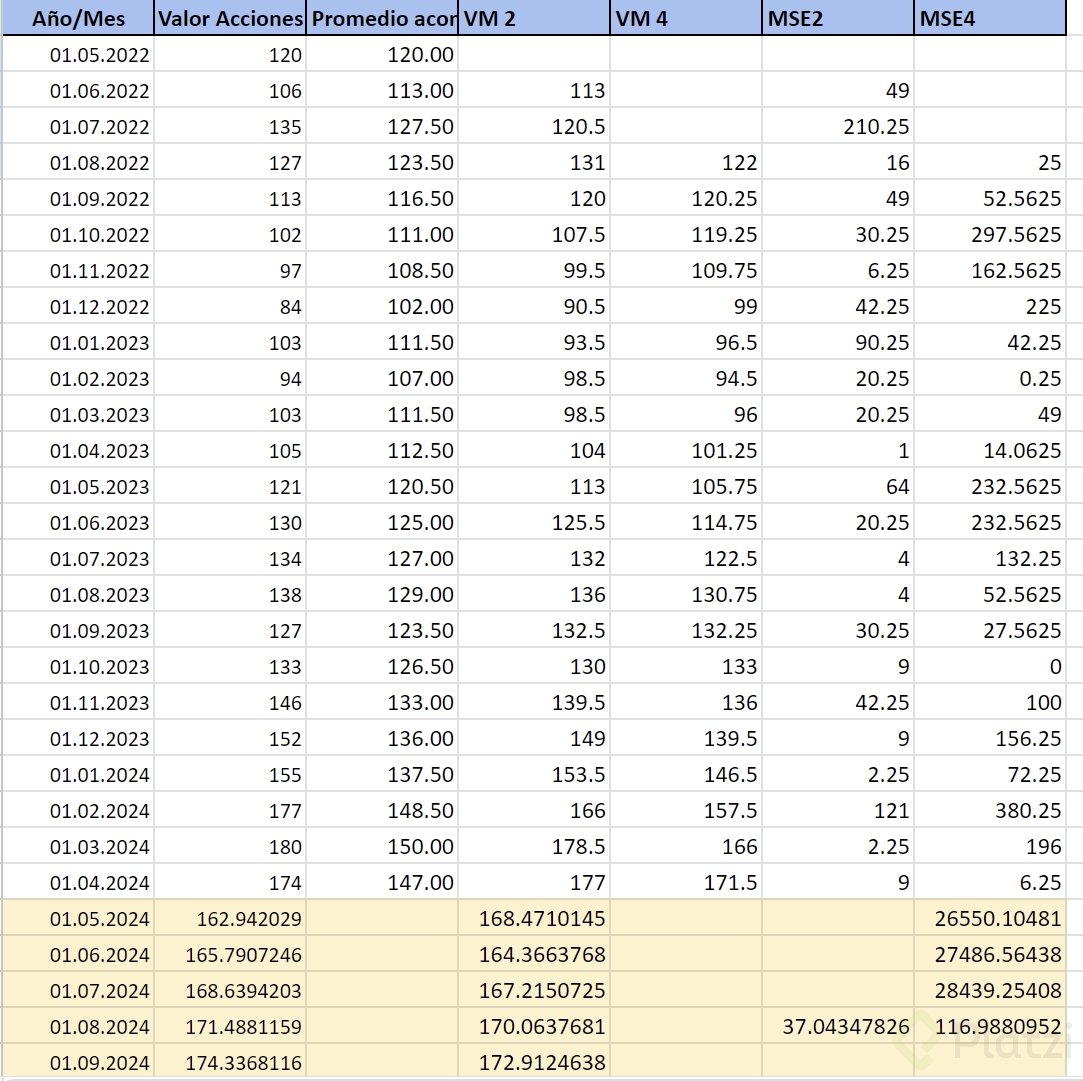Select the MSE4 column header cell
This screenshot has height=1081, width=1083.
tap(990, 18)
